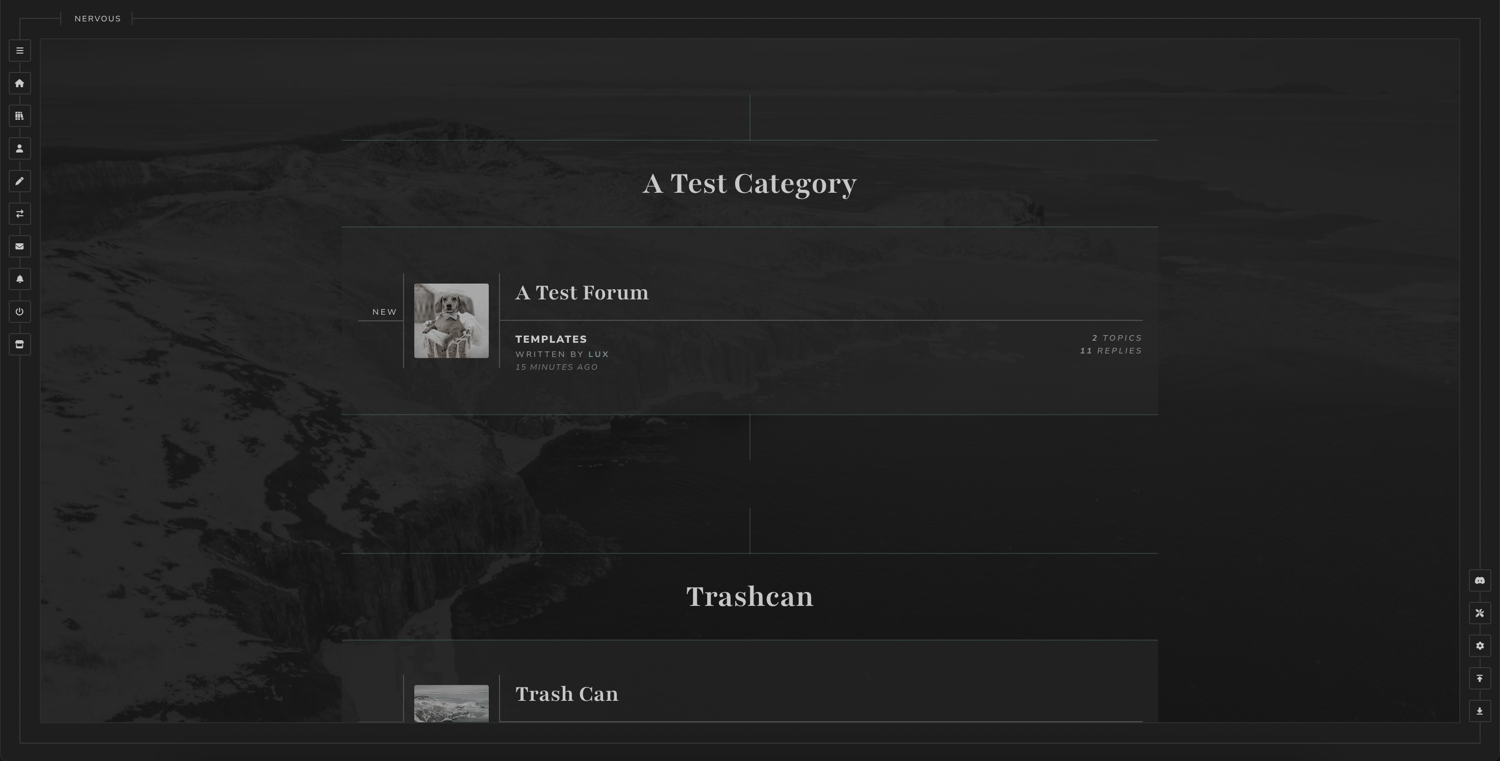Click the crossed tools icon

click(1480, 613)
